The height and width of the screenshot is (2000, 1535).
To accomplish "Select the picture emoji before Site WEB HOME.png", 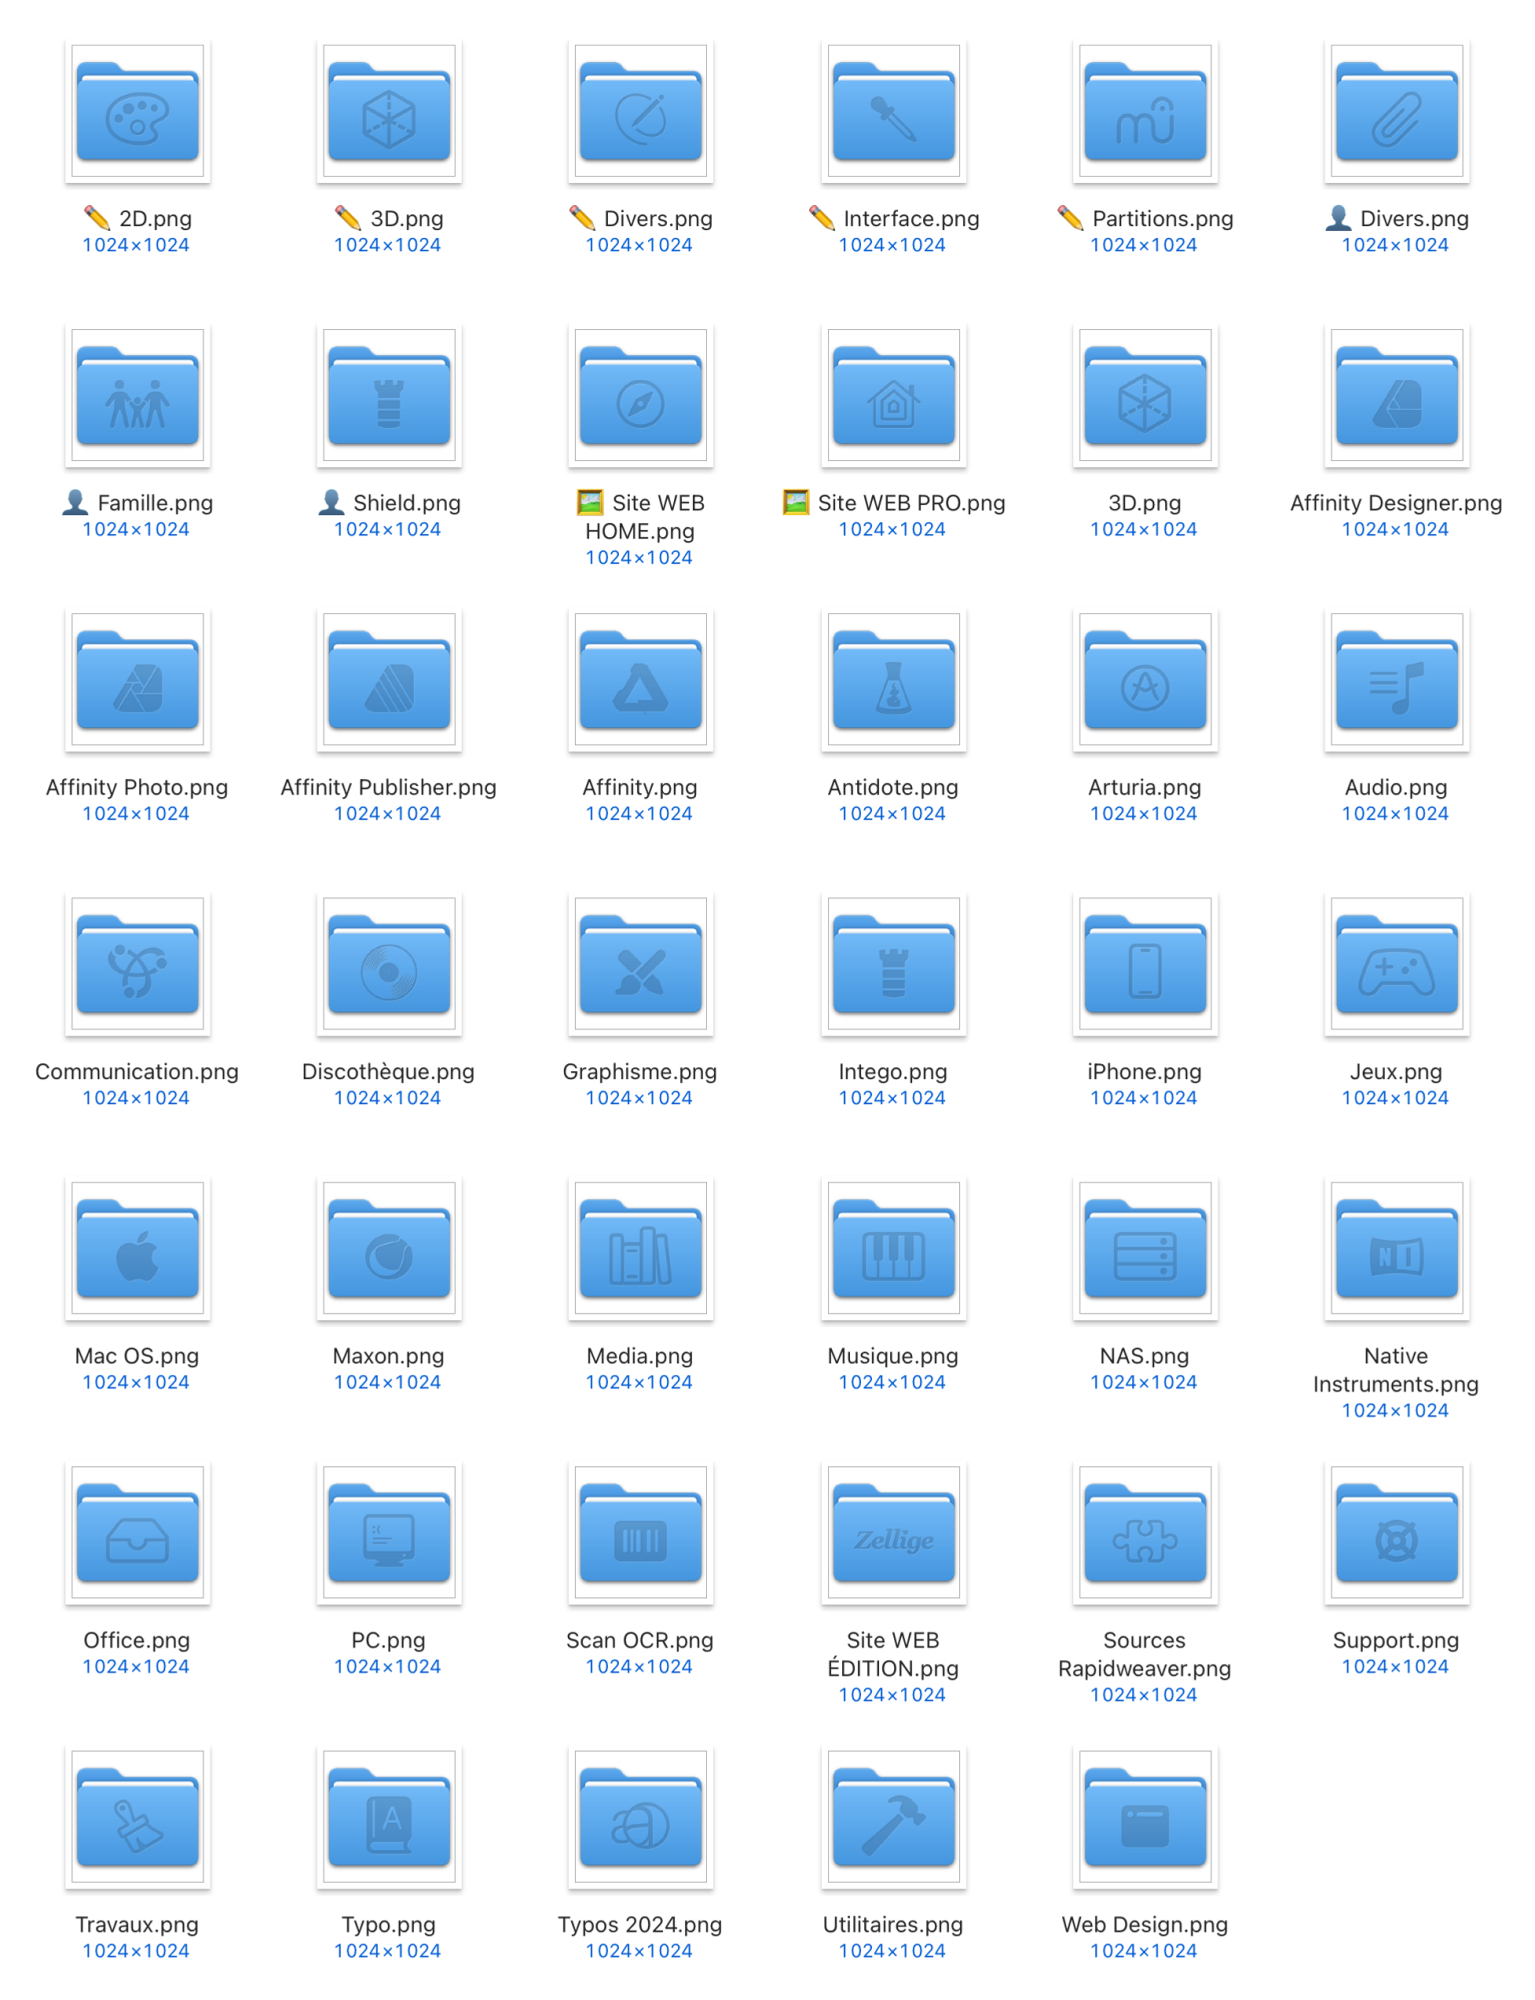I will pos(590,502).
